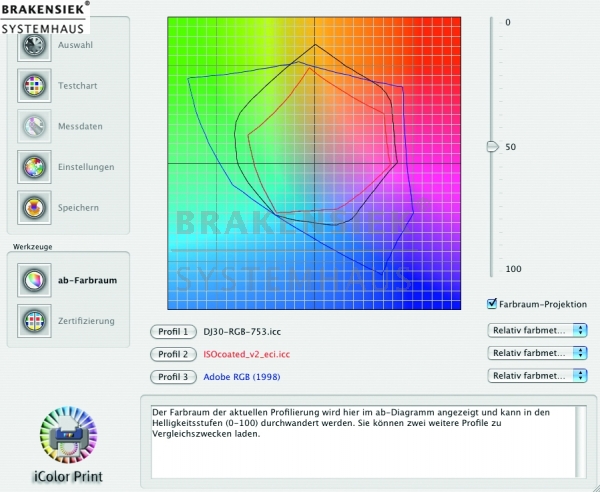Click the Testchart label
Viewport: 600px width, 492px height.
point(78,86)
